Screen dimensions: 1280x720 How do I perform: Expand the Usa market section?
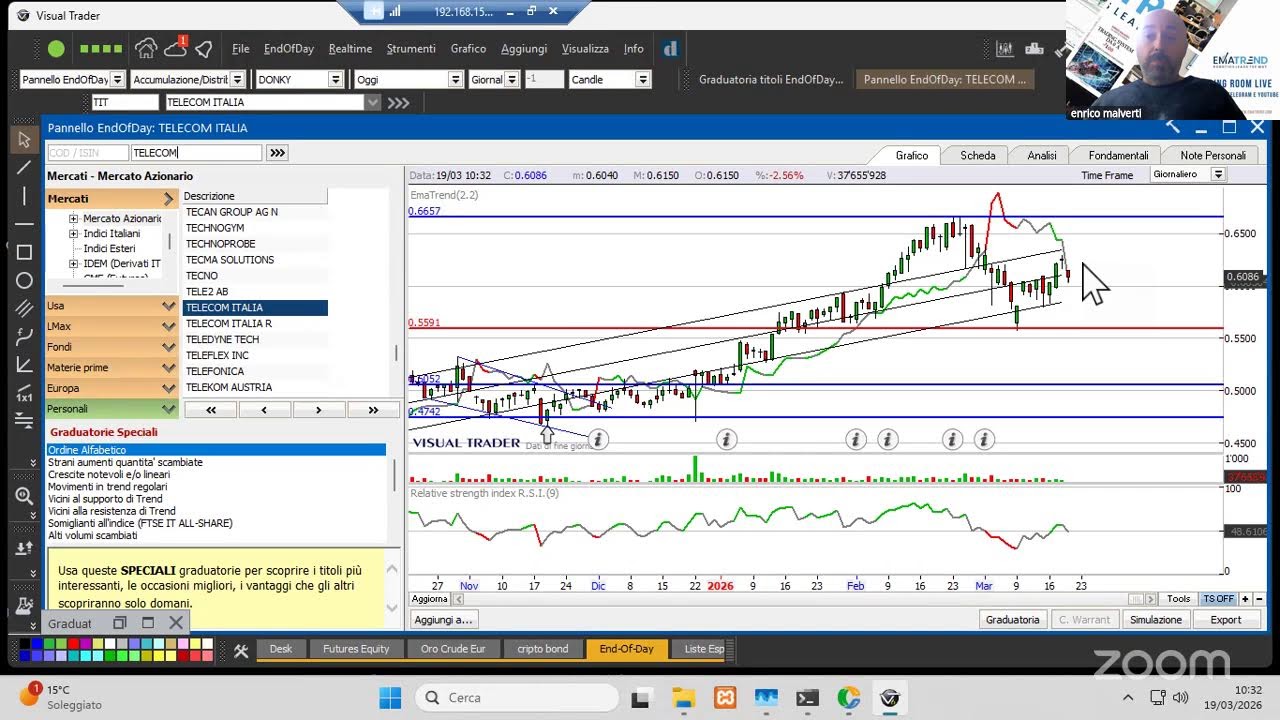[x=112, y=306]
